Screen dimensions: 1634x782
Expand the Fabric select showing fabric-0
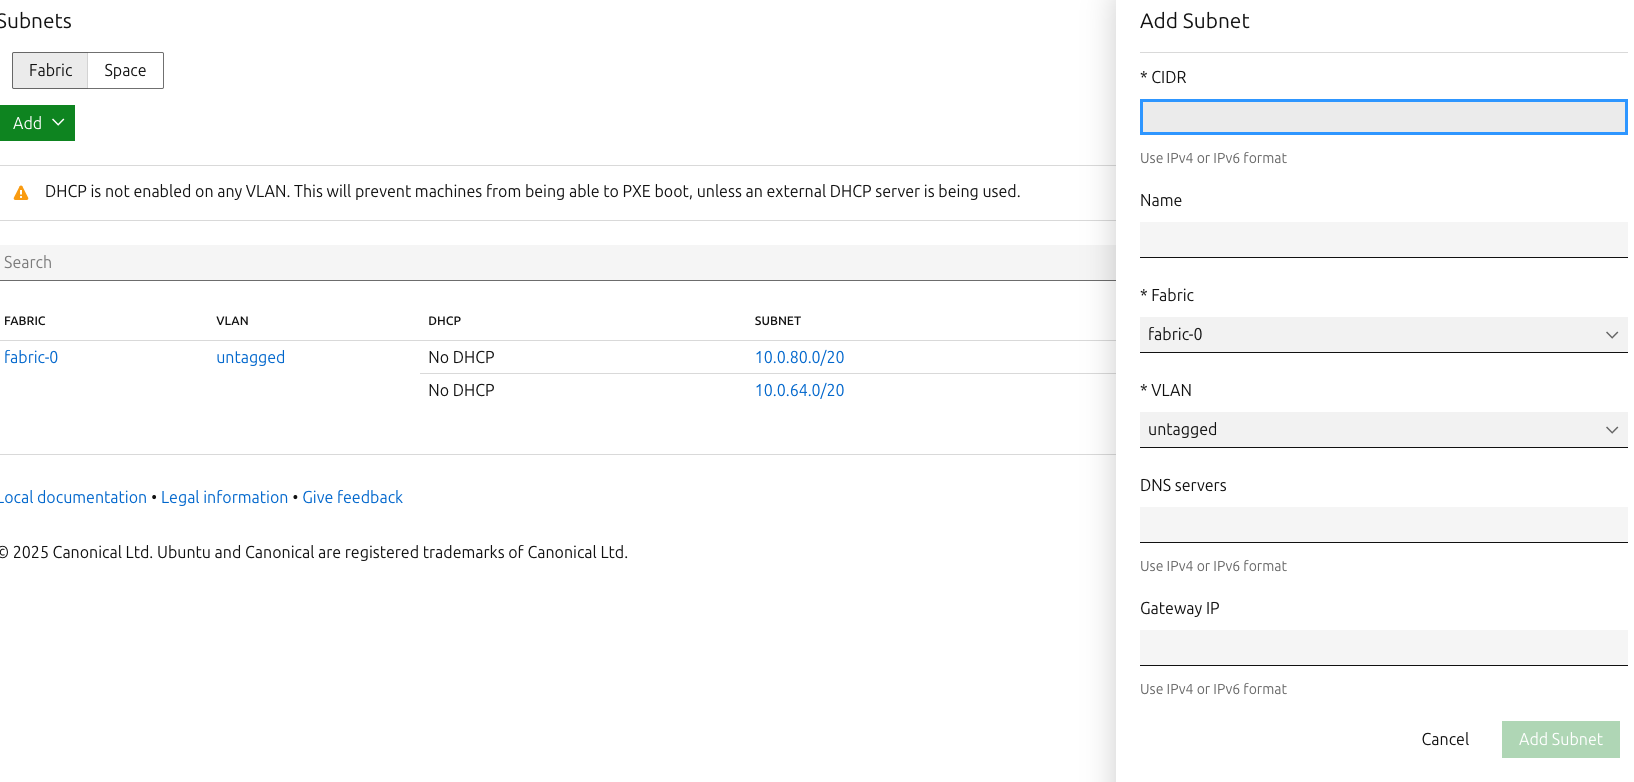[x=1382, y=335]
